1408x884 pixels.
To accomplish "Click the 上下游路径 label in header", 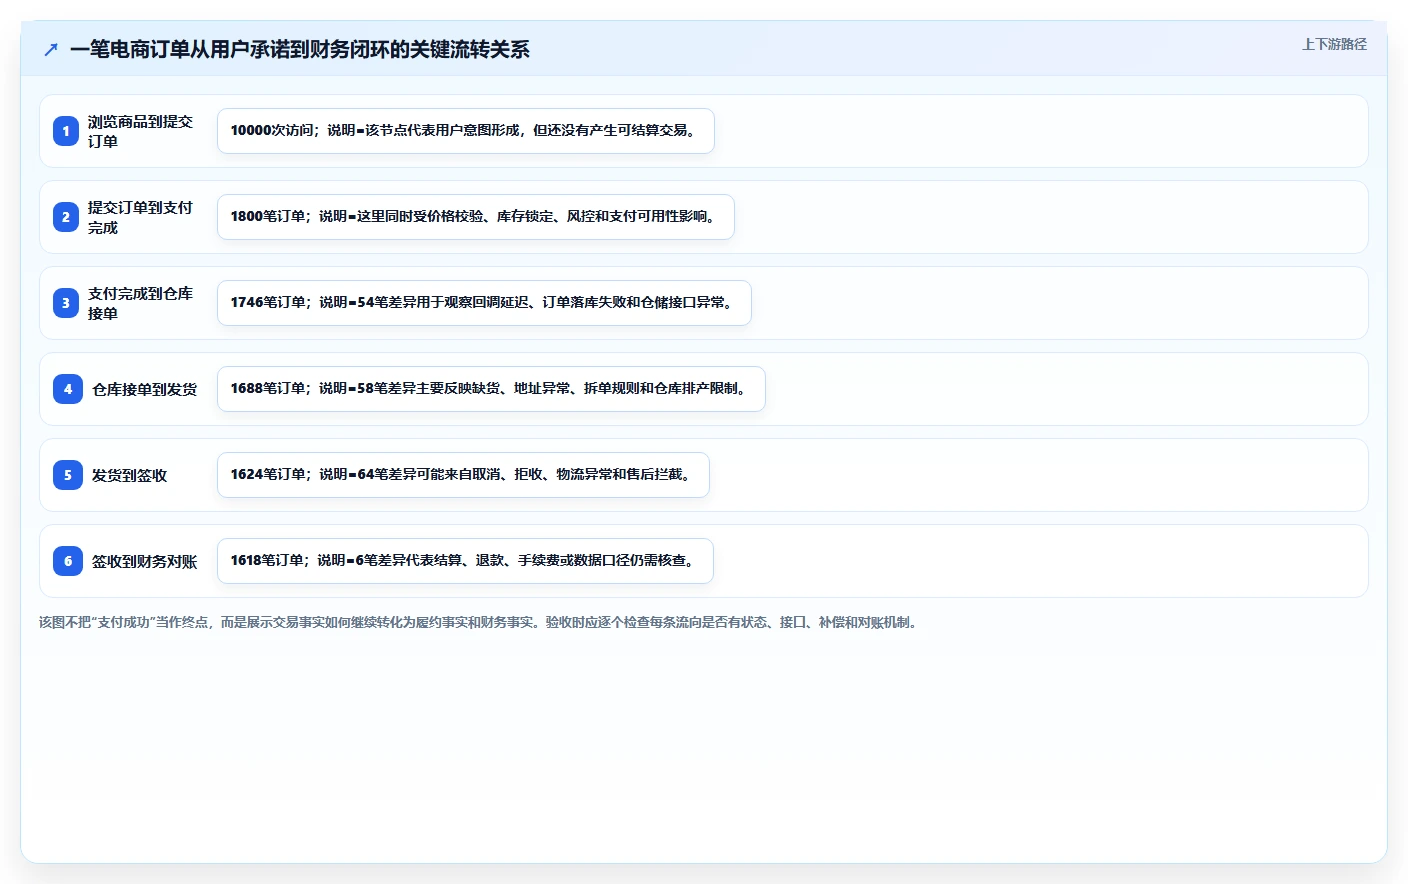I will [x=1334, y=44].
